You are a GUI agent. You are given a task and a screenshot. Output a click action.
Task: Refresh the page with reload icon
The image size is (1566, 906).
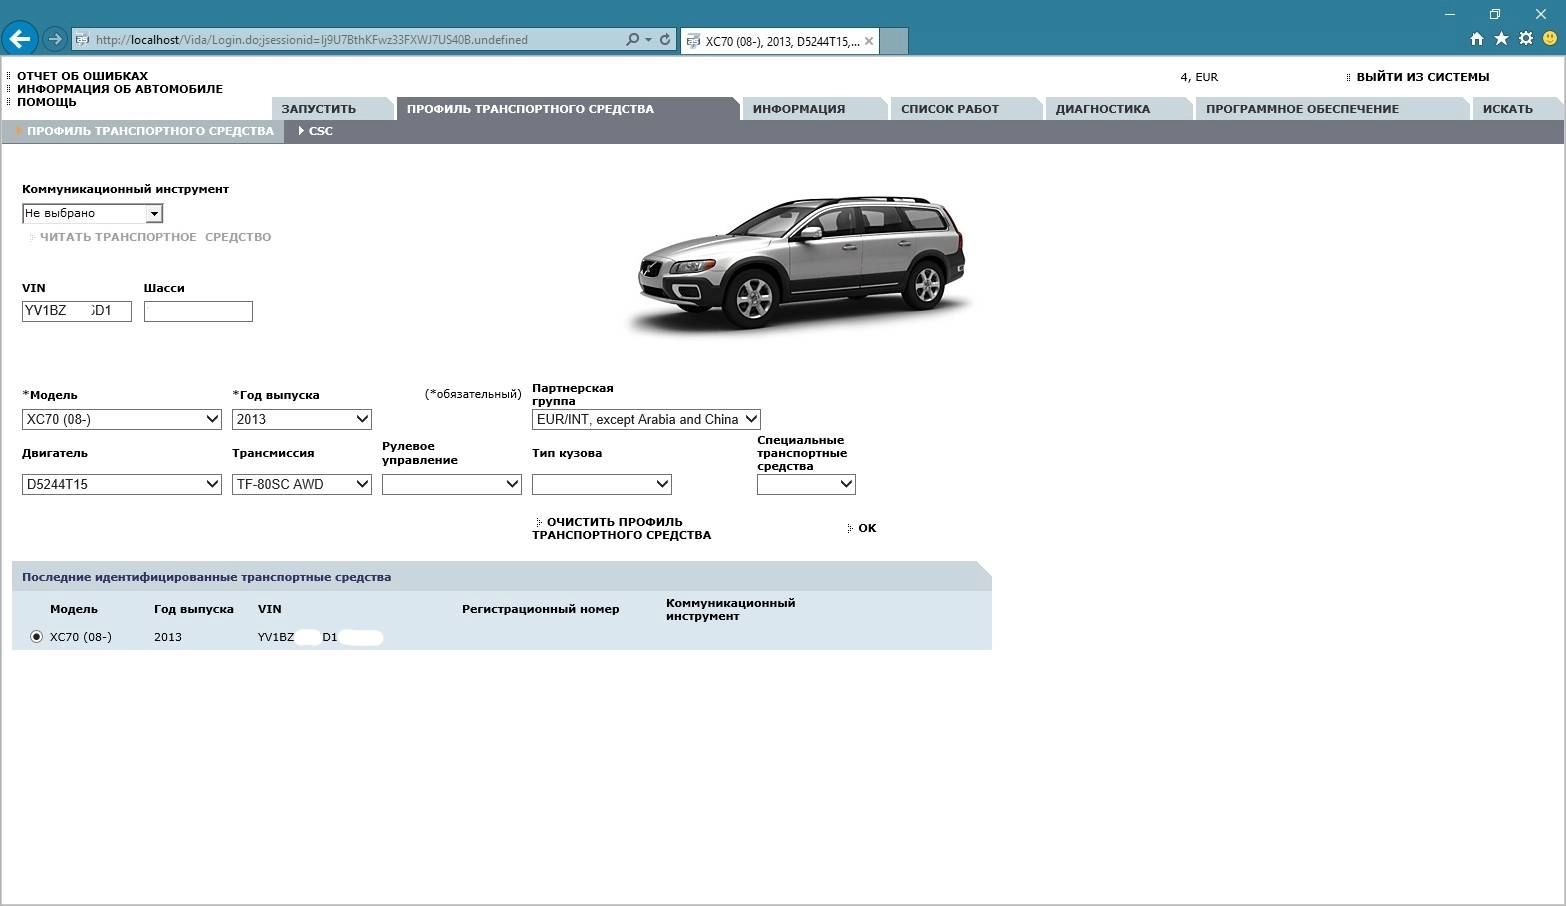[x=665, y=40]
